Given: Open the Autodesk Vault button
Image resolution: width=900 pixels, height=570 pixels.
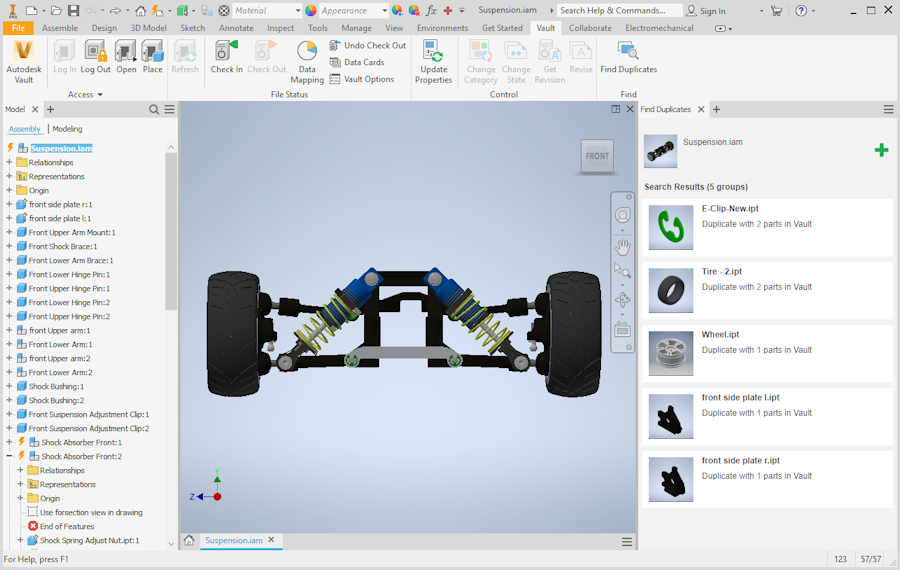Looking at the screenshot, I should [24, 62].
